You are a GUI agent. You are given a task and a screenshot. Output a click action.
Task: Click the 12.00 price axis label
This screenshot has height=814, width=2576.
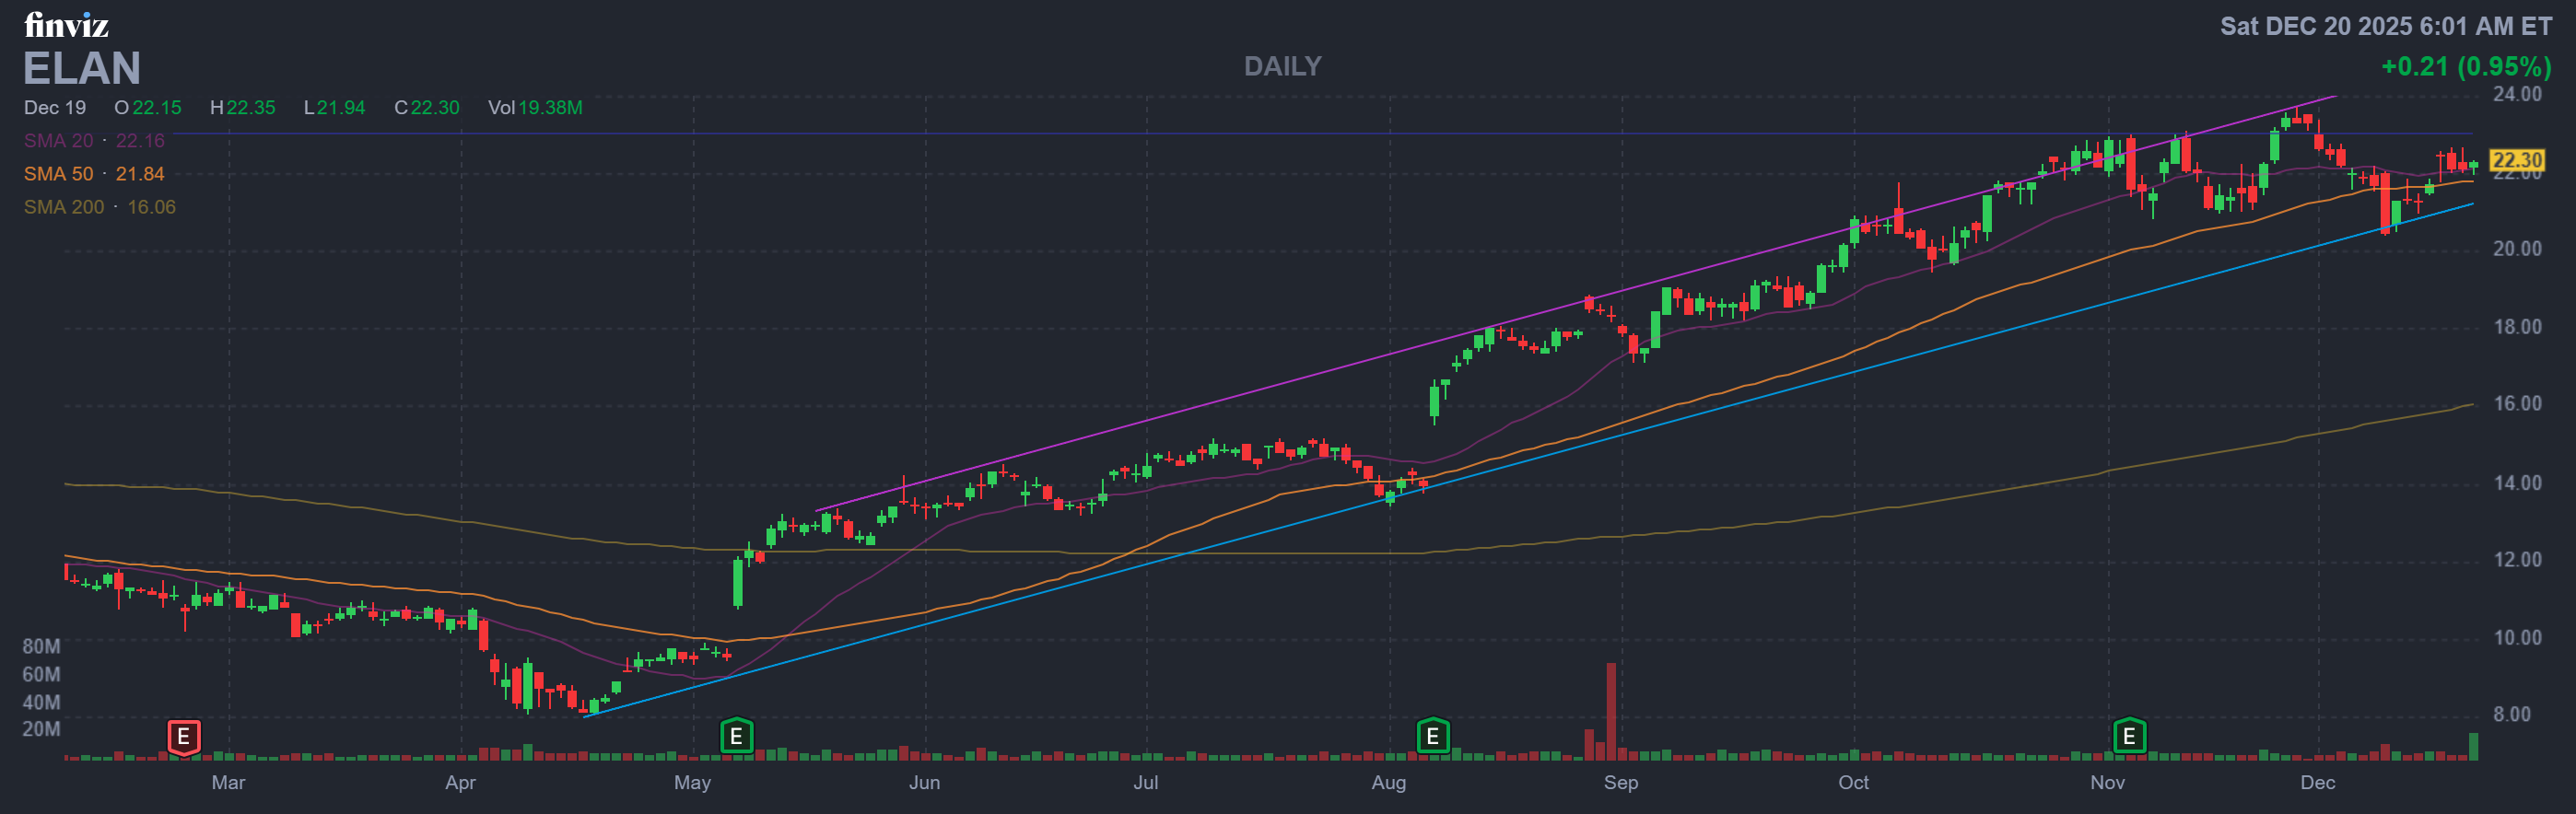point(2516,560)
